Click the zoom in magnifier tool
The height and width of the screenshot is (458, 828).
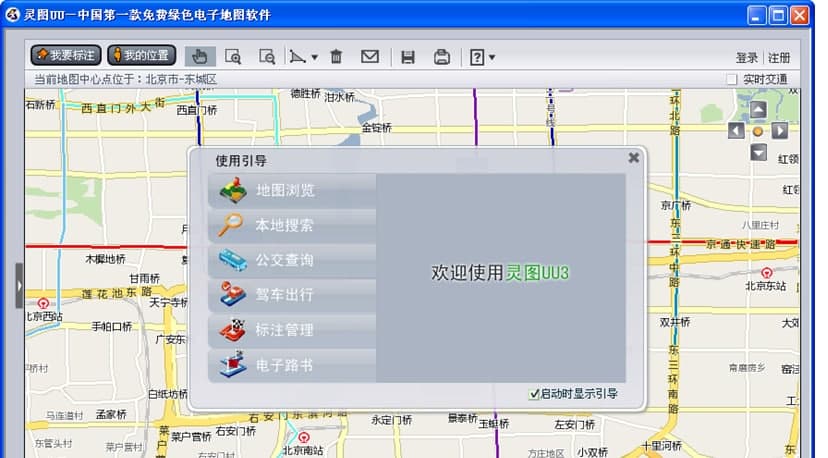233,56
